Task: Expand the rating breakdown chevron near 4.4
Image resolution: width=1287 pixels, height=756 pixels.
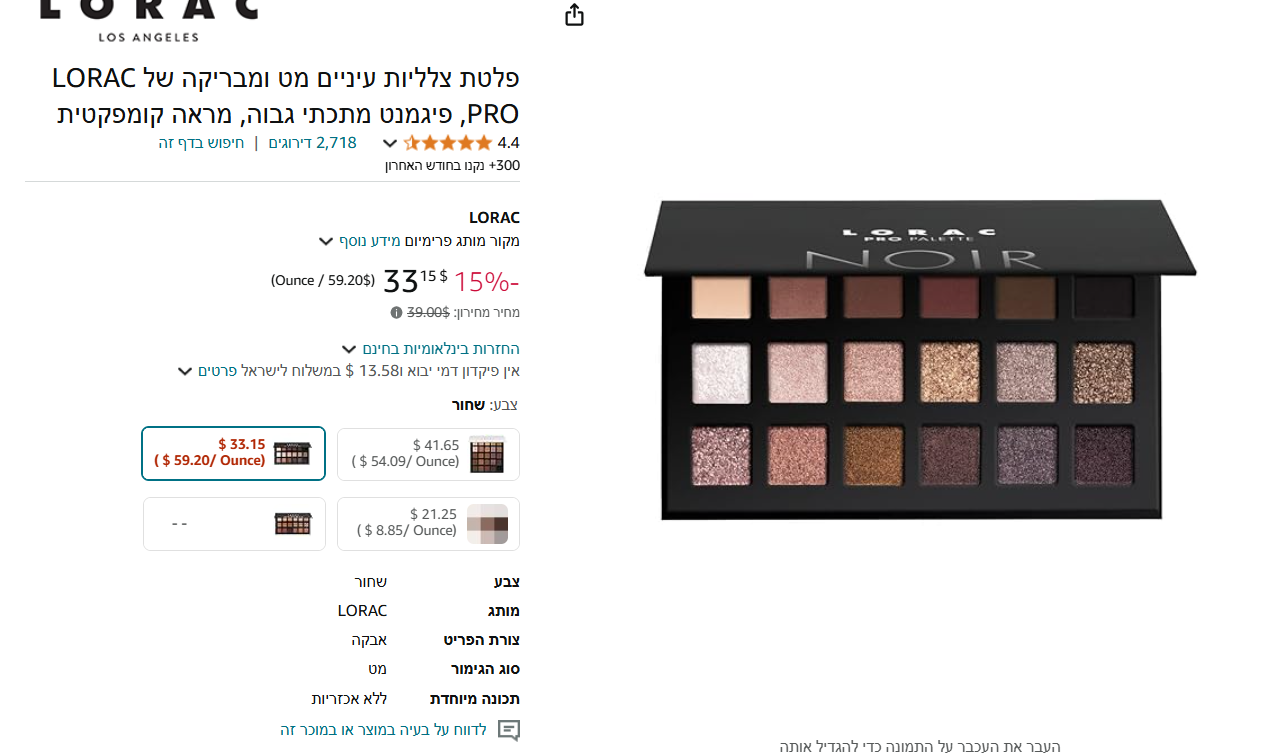Action: coord(390,143)
